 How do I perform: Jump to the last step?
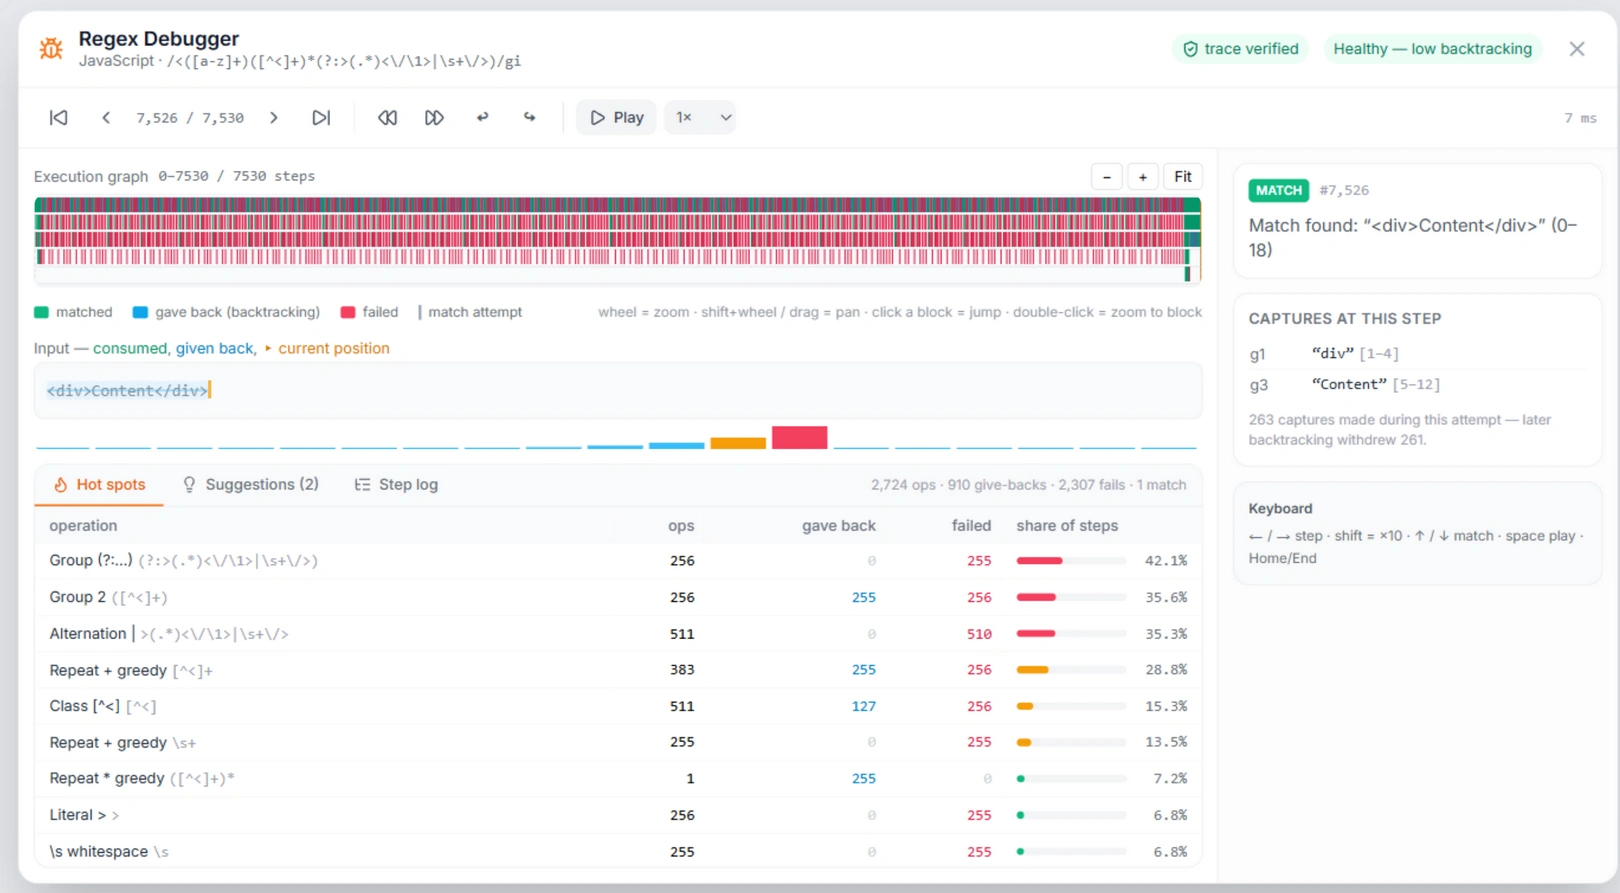point(321,118)
